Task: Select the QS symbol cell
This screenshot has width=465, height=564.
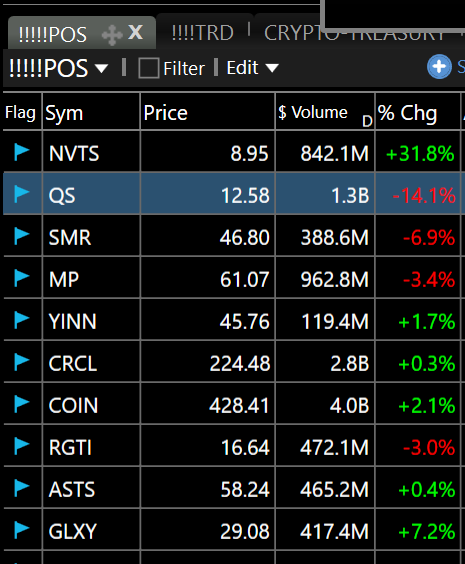Action: point(91,194)
